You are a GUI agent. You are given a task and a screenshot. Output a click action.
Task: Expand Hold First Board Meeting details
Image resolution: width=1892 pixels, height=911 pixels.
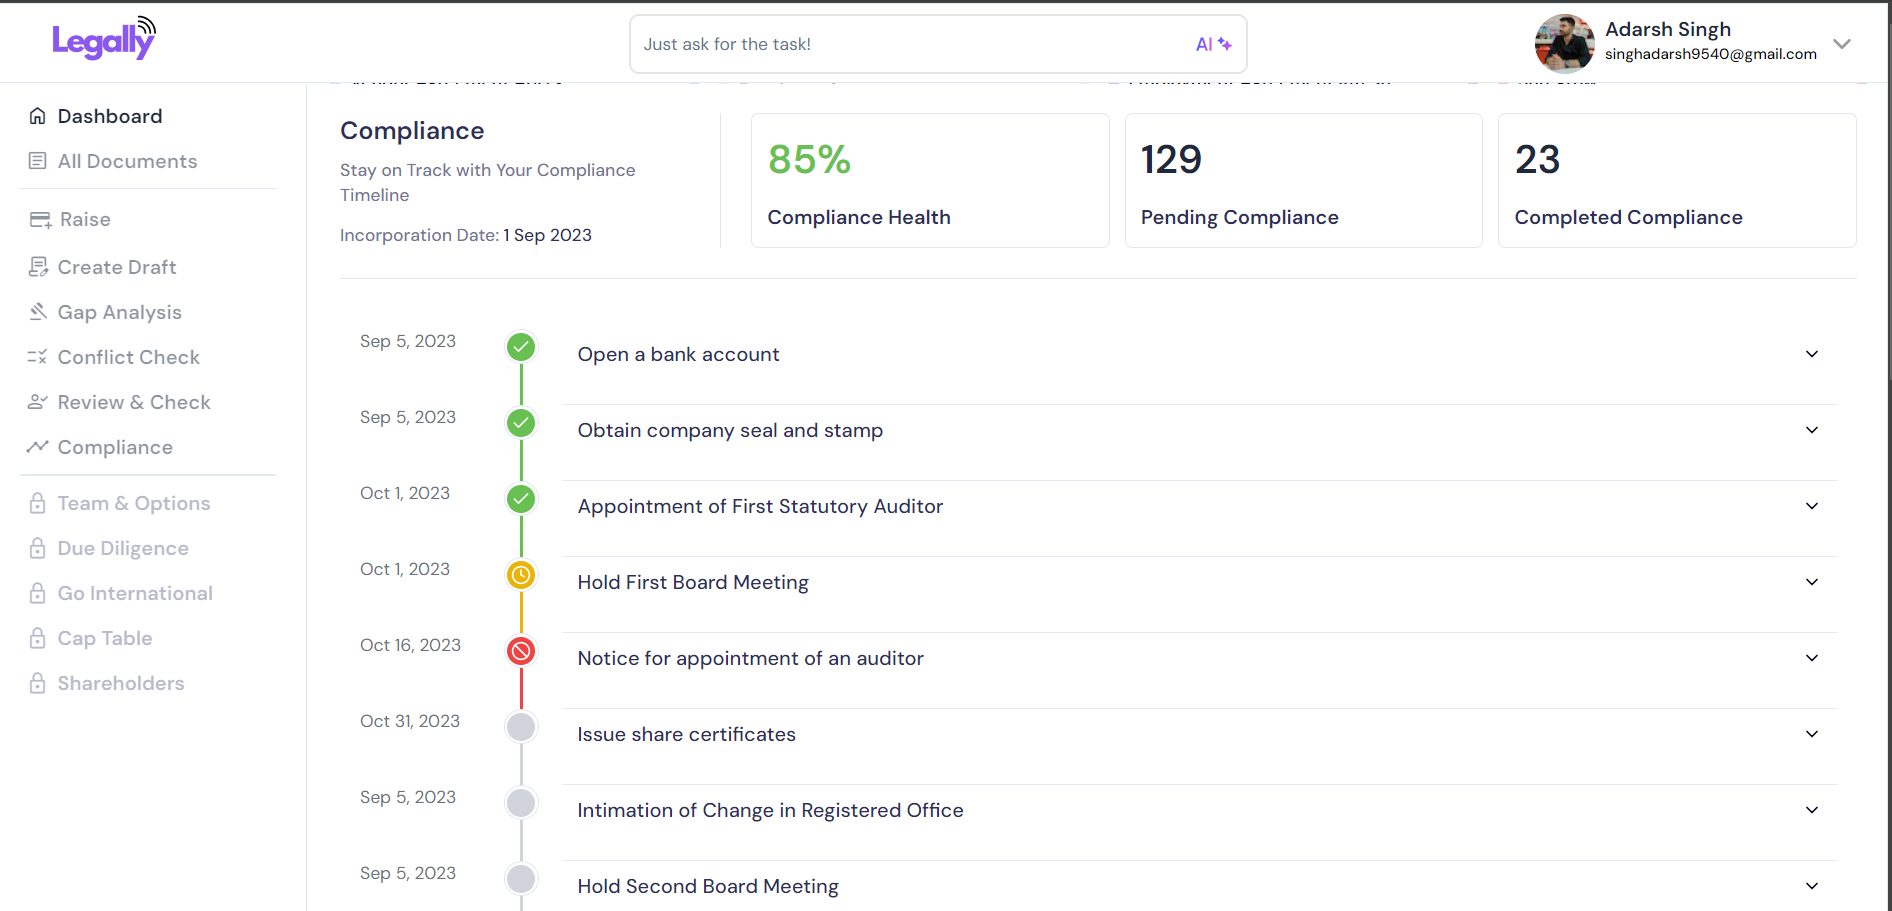[x=1811, y=582]
